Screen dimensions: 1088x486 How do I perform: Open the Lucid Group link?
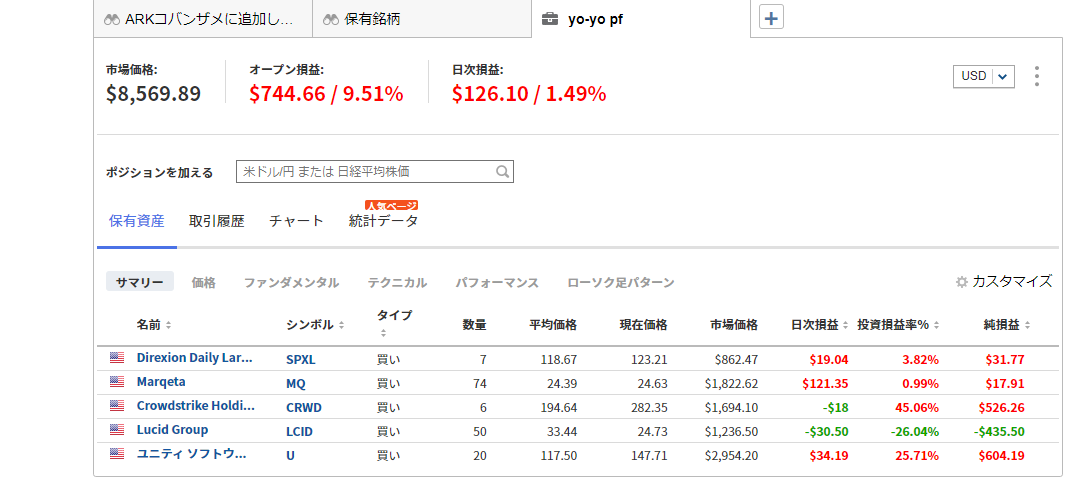(x=172, y=430)
